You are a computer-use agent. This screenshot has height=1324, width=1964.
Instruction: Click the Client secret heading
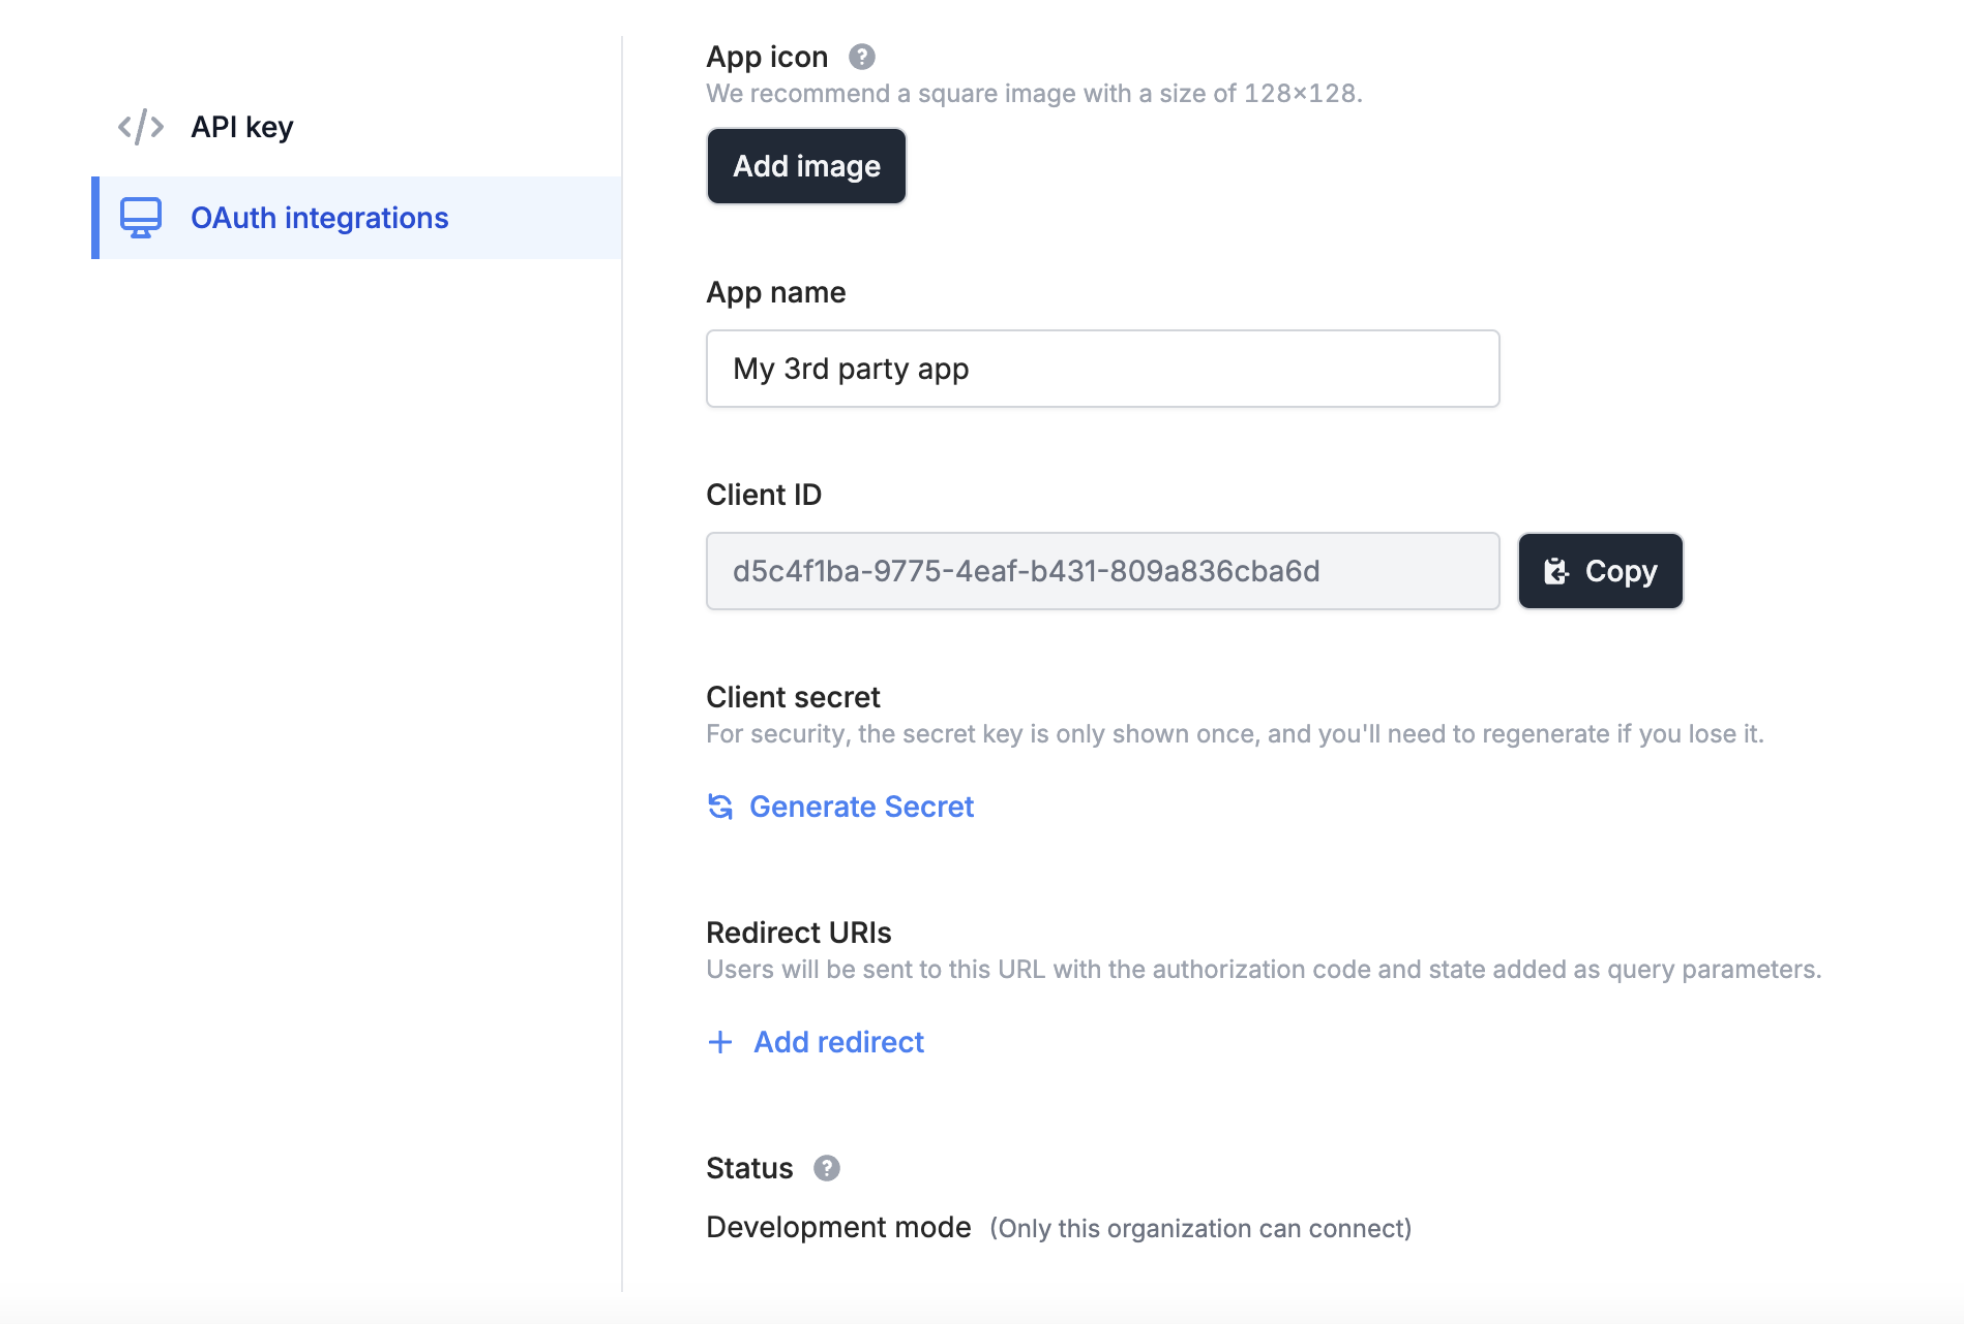(x=793, y=697)
